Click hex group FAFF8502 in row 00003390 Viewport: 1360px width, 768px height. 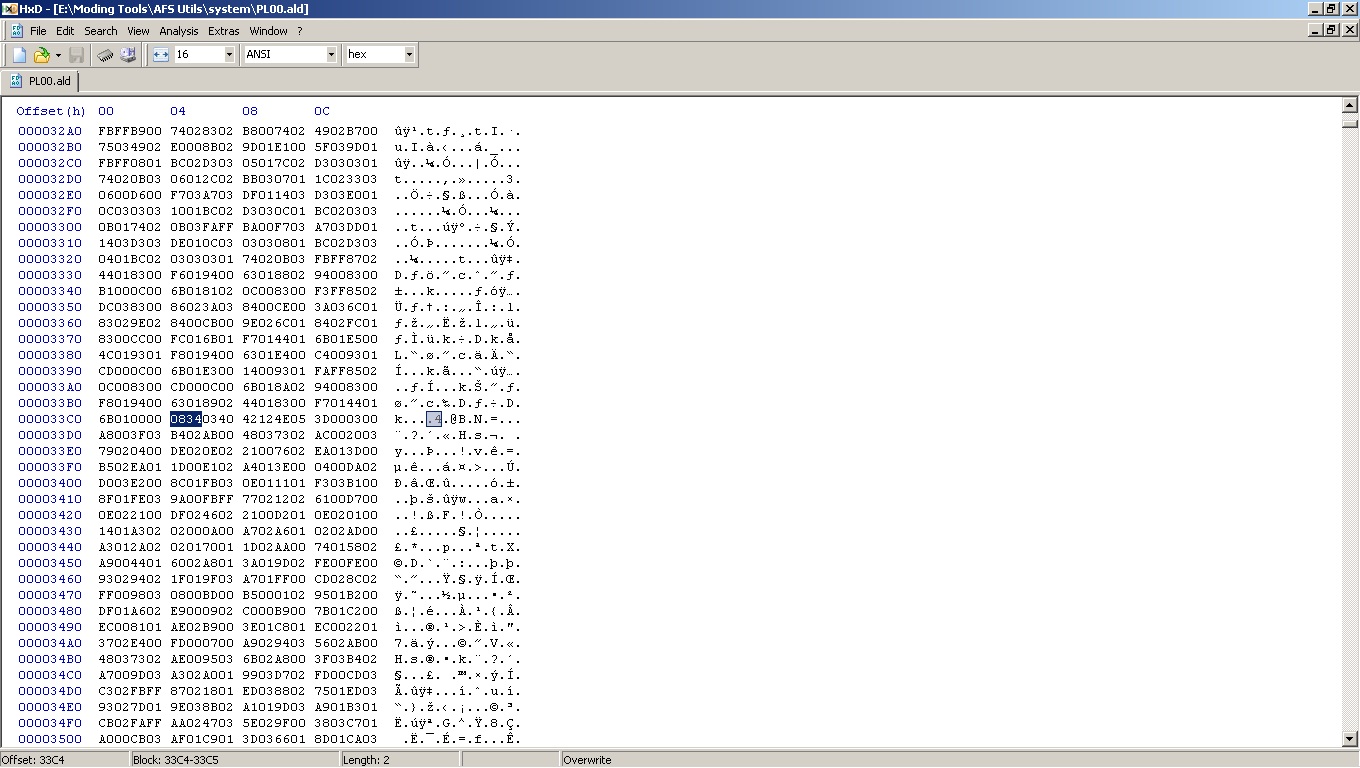pyautogui.click(x=346, y=371)
